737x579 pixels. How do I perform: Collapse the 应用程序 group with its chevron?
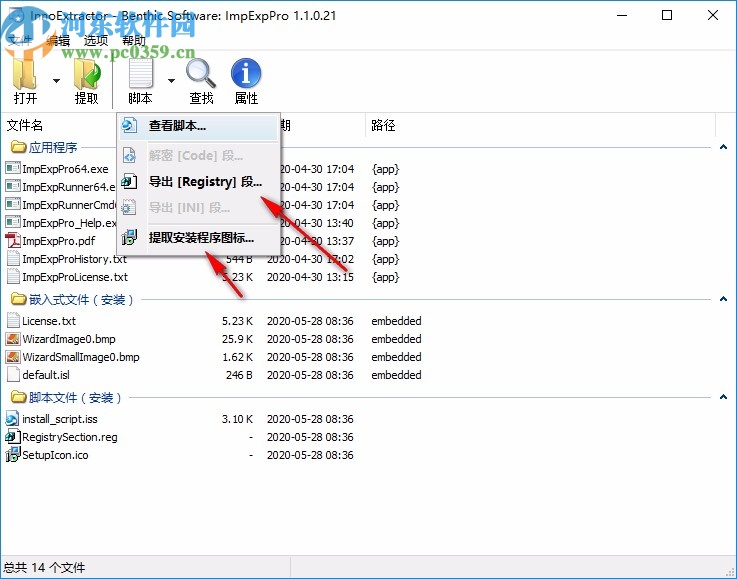click(x=723, y=148)
